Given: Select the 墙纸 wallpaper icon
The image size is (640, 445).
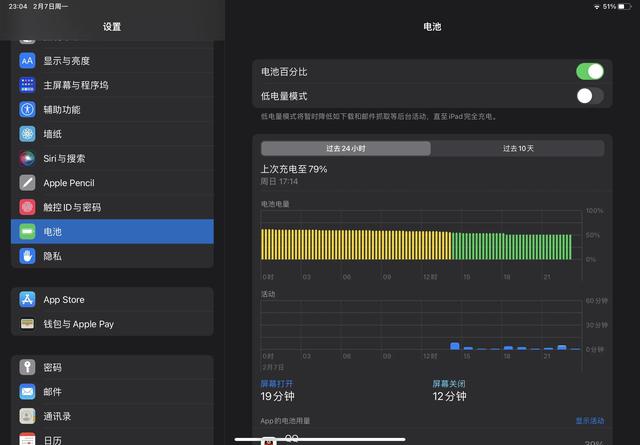Looking at the screenshot, I should [27, 134].
